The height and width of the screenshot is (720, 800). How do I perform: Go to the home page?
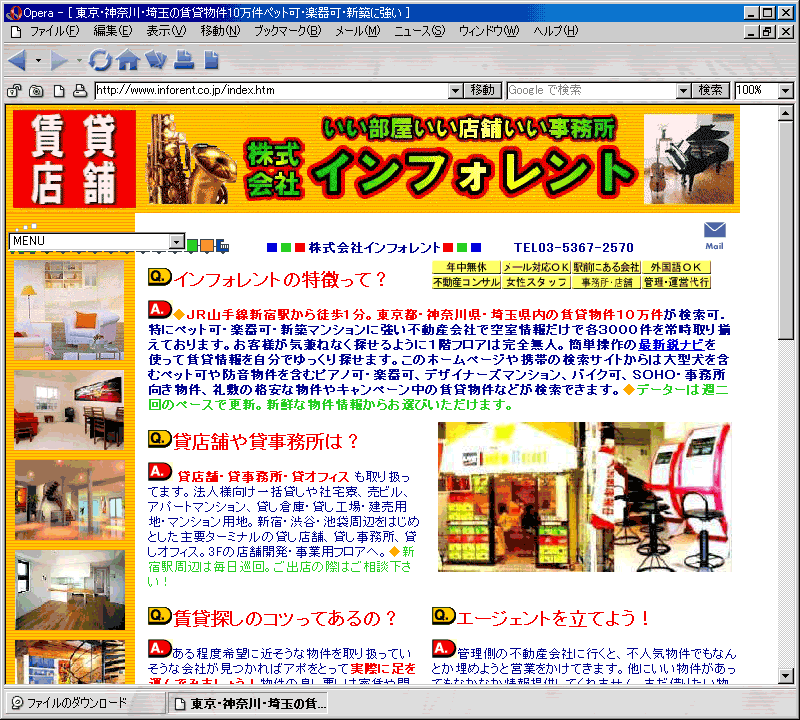pyautogui.click(x=128, y=60)
